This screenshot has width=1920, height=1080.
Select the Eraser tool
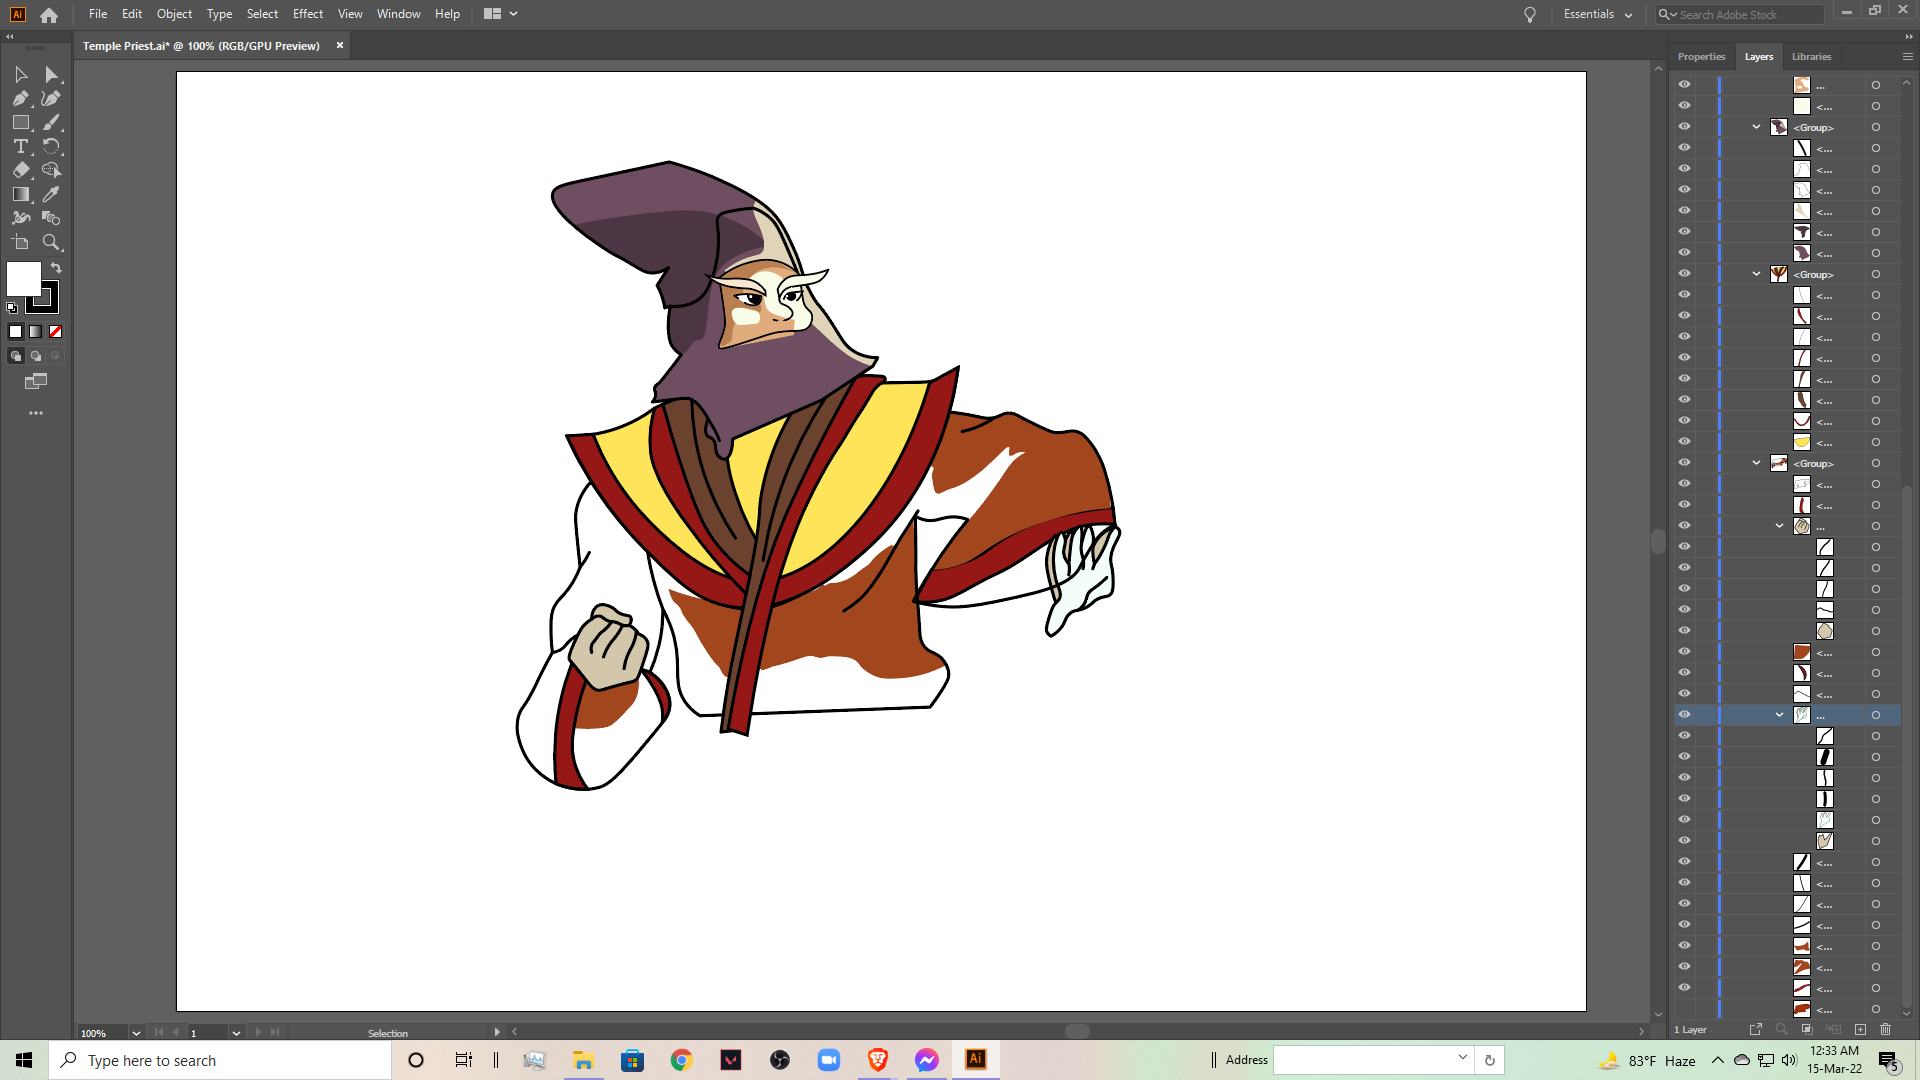coord(21,170)
